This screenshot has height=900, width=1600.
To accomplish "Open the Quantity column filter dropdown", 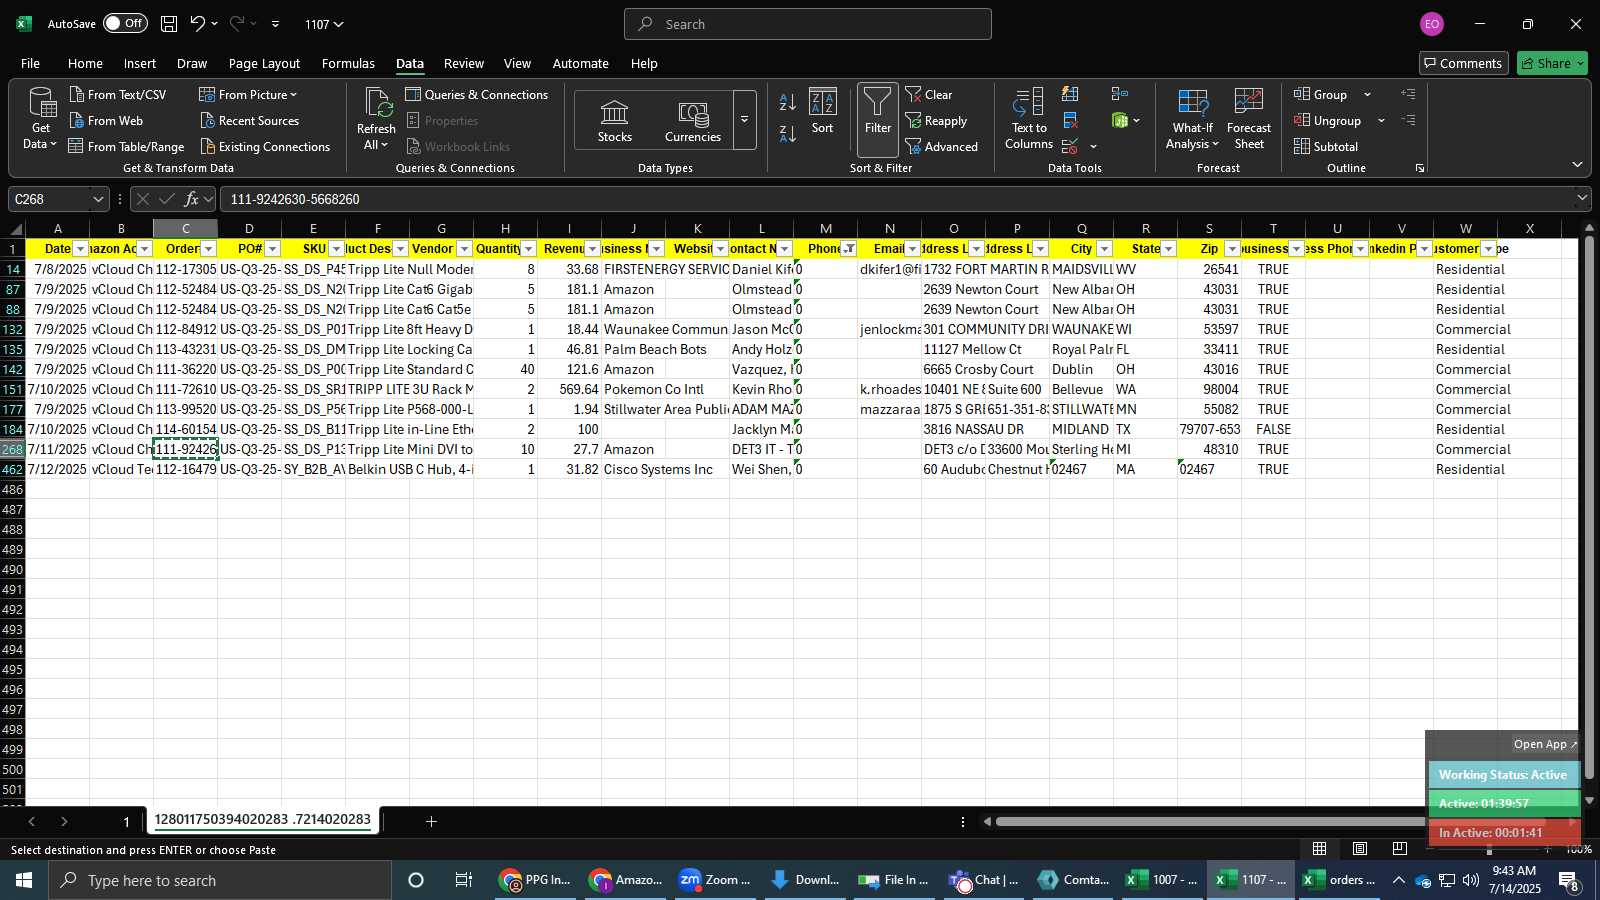I will 528,249.
